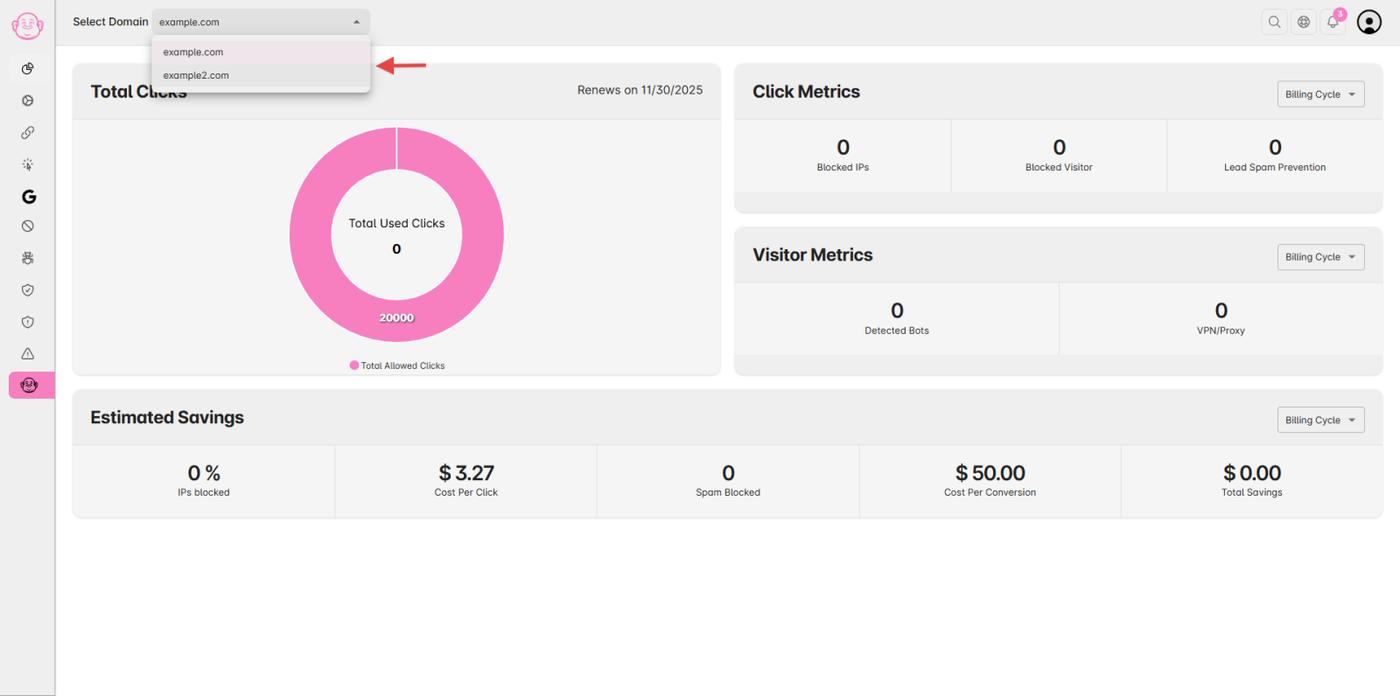The width and height of the screenshot is (1400, 696).
Task: Open the pie chart dashboard icon
Action: point(28,68)
